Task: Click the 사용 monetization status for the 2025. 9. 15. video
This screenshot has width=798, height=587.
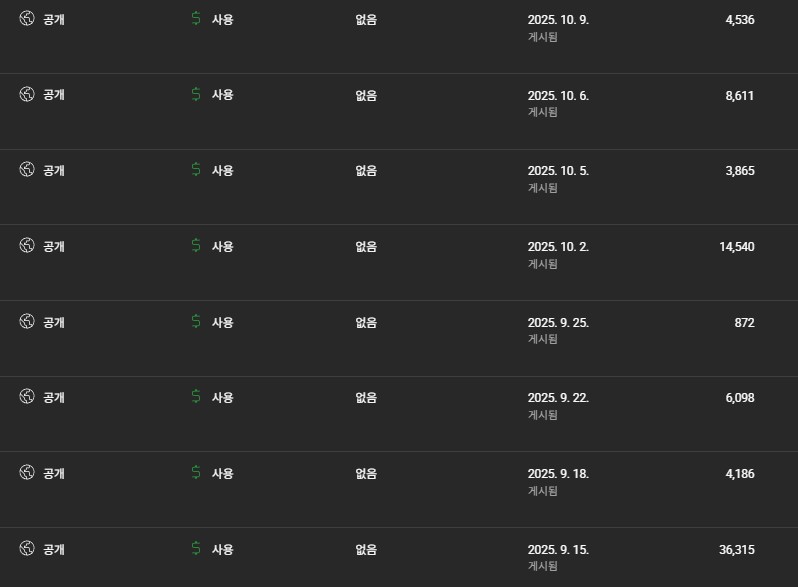Action: click(222, 549)
